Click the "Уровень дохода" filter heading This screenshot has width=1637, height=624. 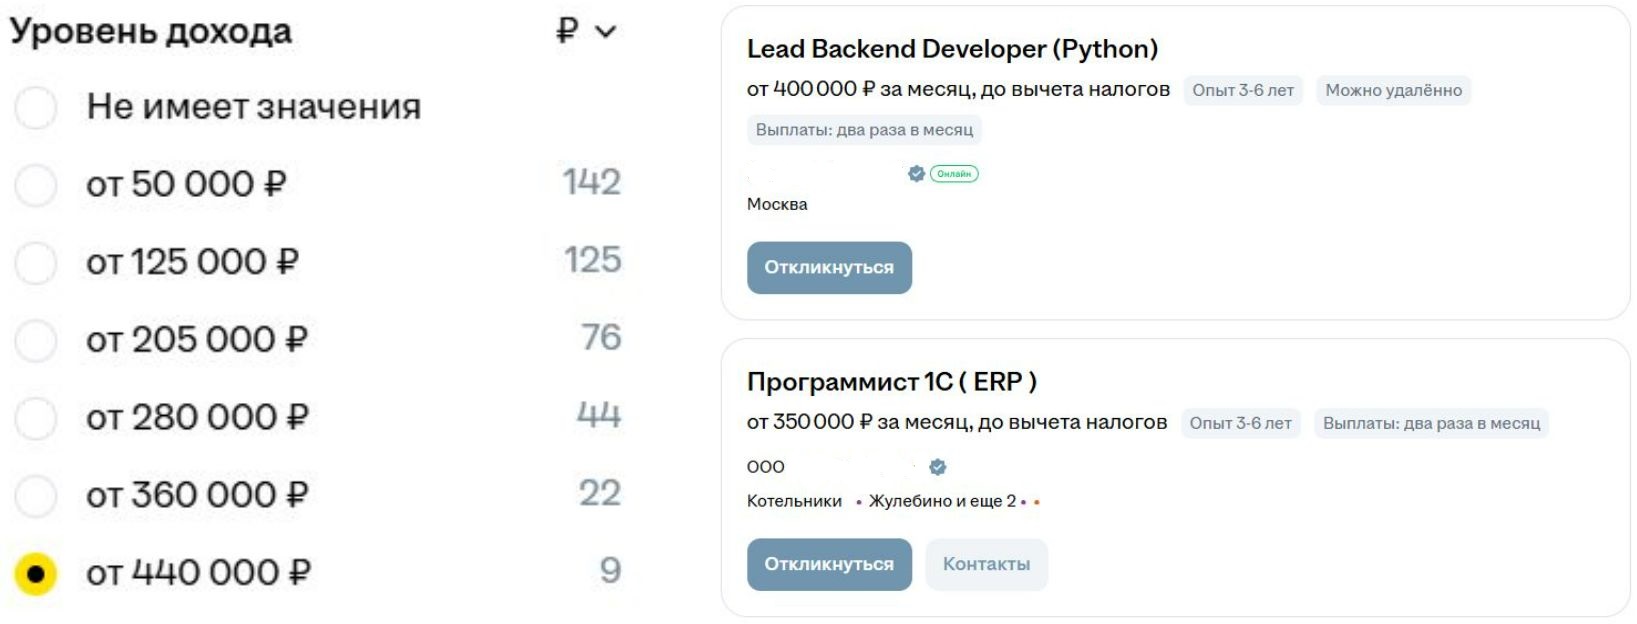click(151, 32)
